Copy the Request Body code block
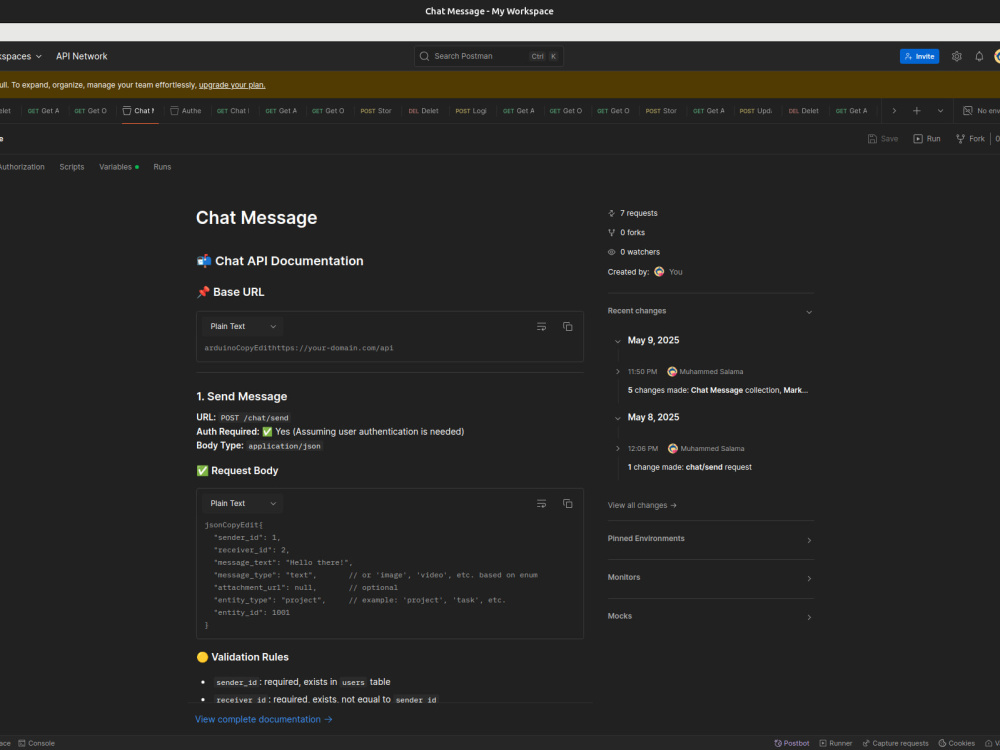Image resolution: width=1000 pixels, height=750 pixels. [x=568, y=504]
